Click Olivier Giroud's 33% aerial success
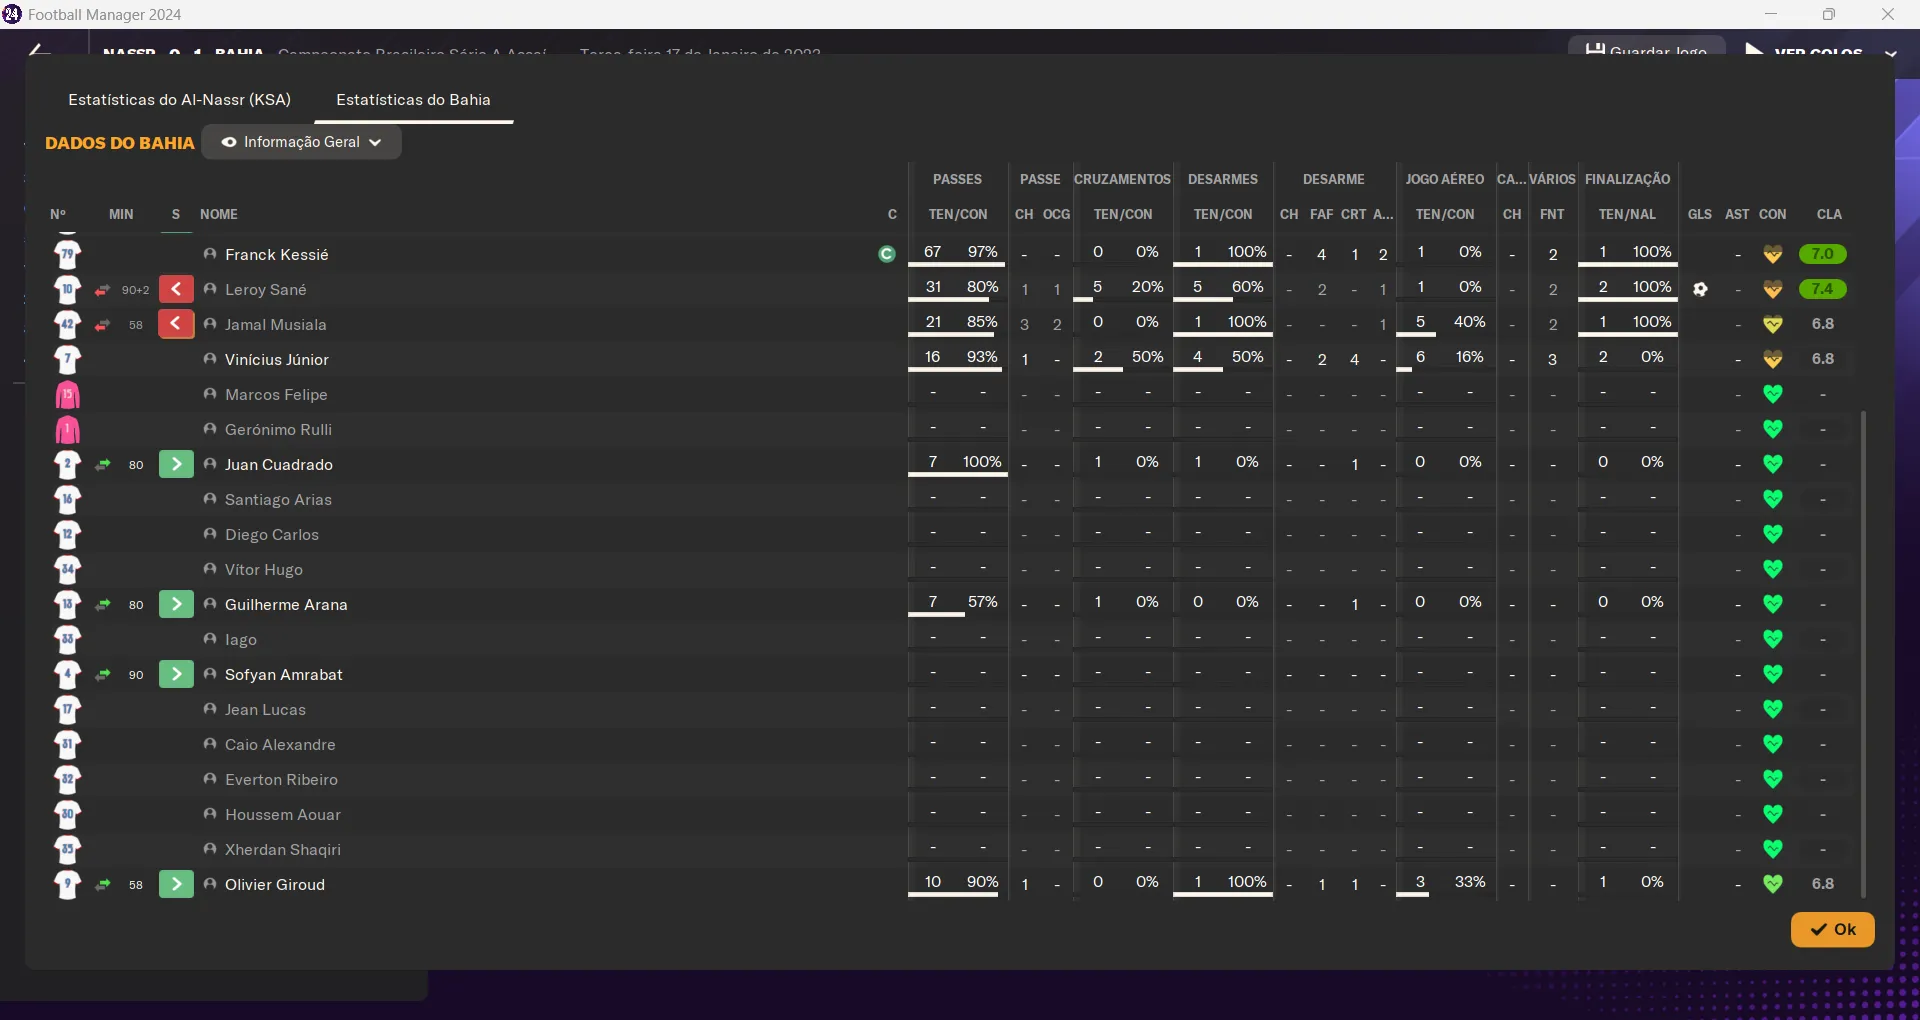 (x=1469, y=882)
